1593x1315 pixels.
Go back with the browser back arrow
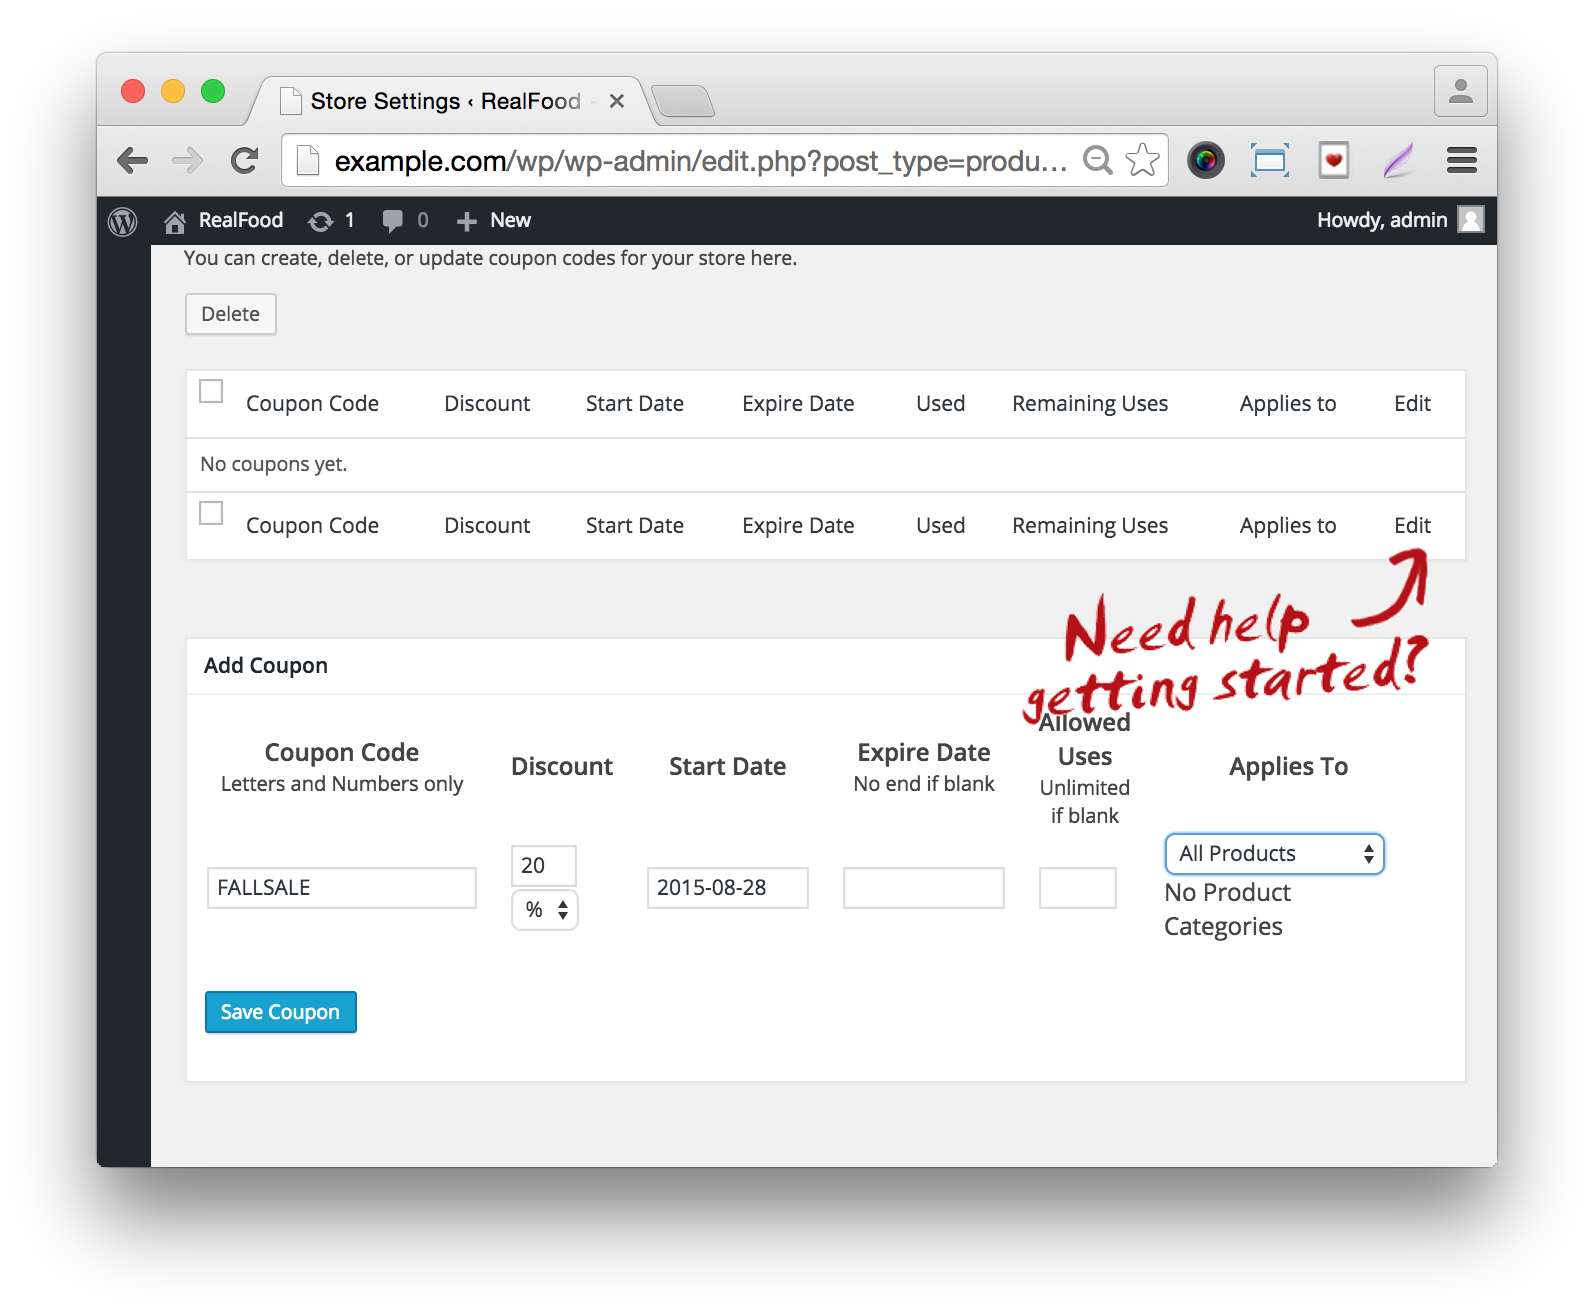pos(132,160)
